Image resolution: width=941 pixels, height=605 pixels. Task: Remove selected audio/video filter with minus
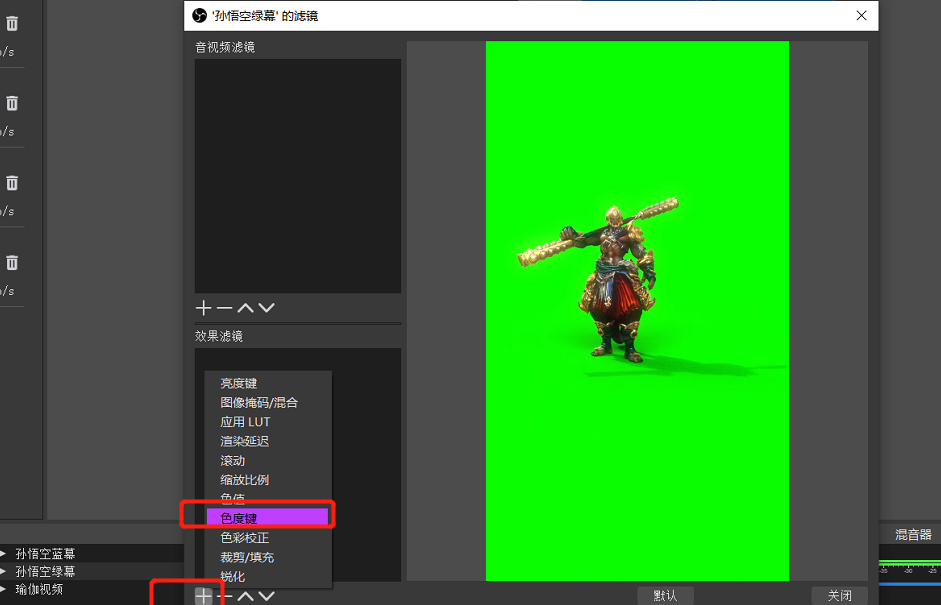[x=224, y=308]
